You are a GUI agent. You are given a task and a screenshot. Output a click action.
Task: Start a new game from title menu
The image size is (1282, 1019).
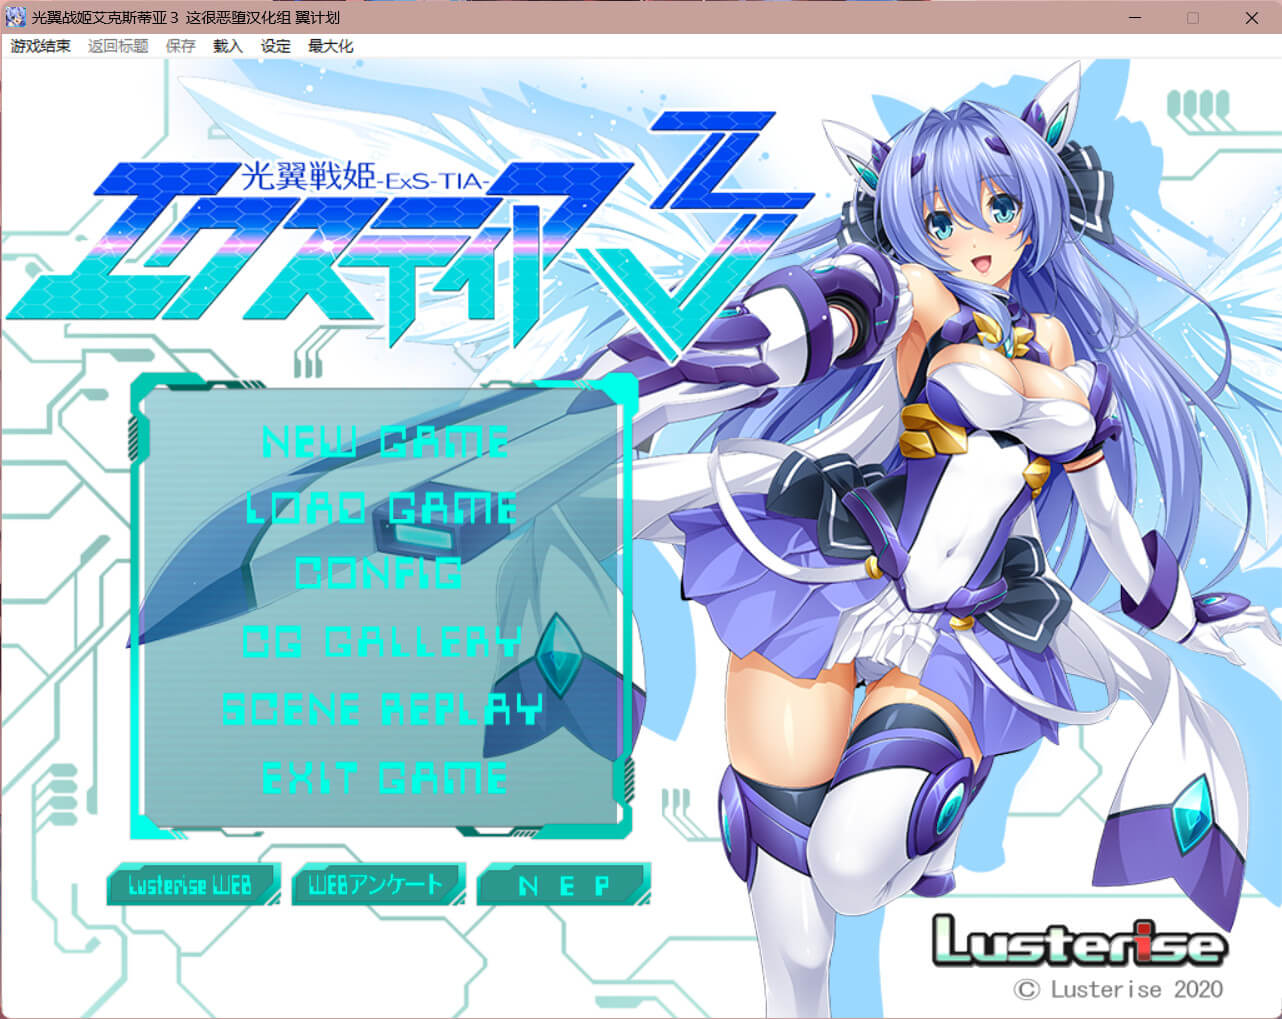coord(385,441)
